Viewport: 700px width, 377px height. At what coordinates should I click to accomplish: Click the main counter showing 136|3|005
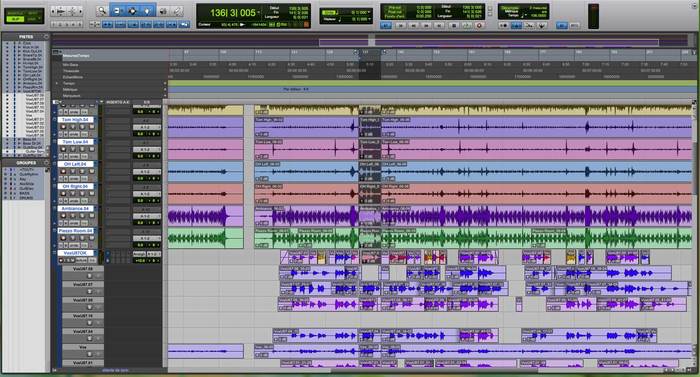(x=233, y=13)
